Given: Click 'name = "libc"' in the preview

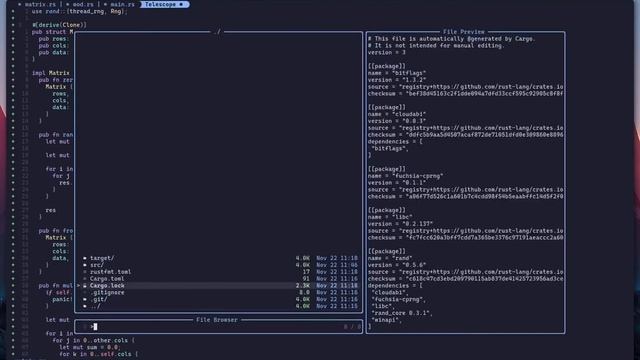Looking at the screenshot, I should tap(390, 217).
